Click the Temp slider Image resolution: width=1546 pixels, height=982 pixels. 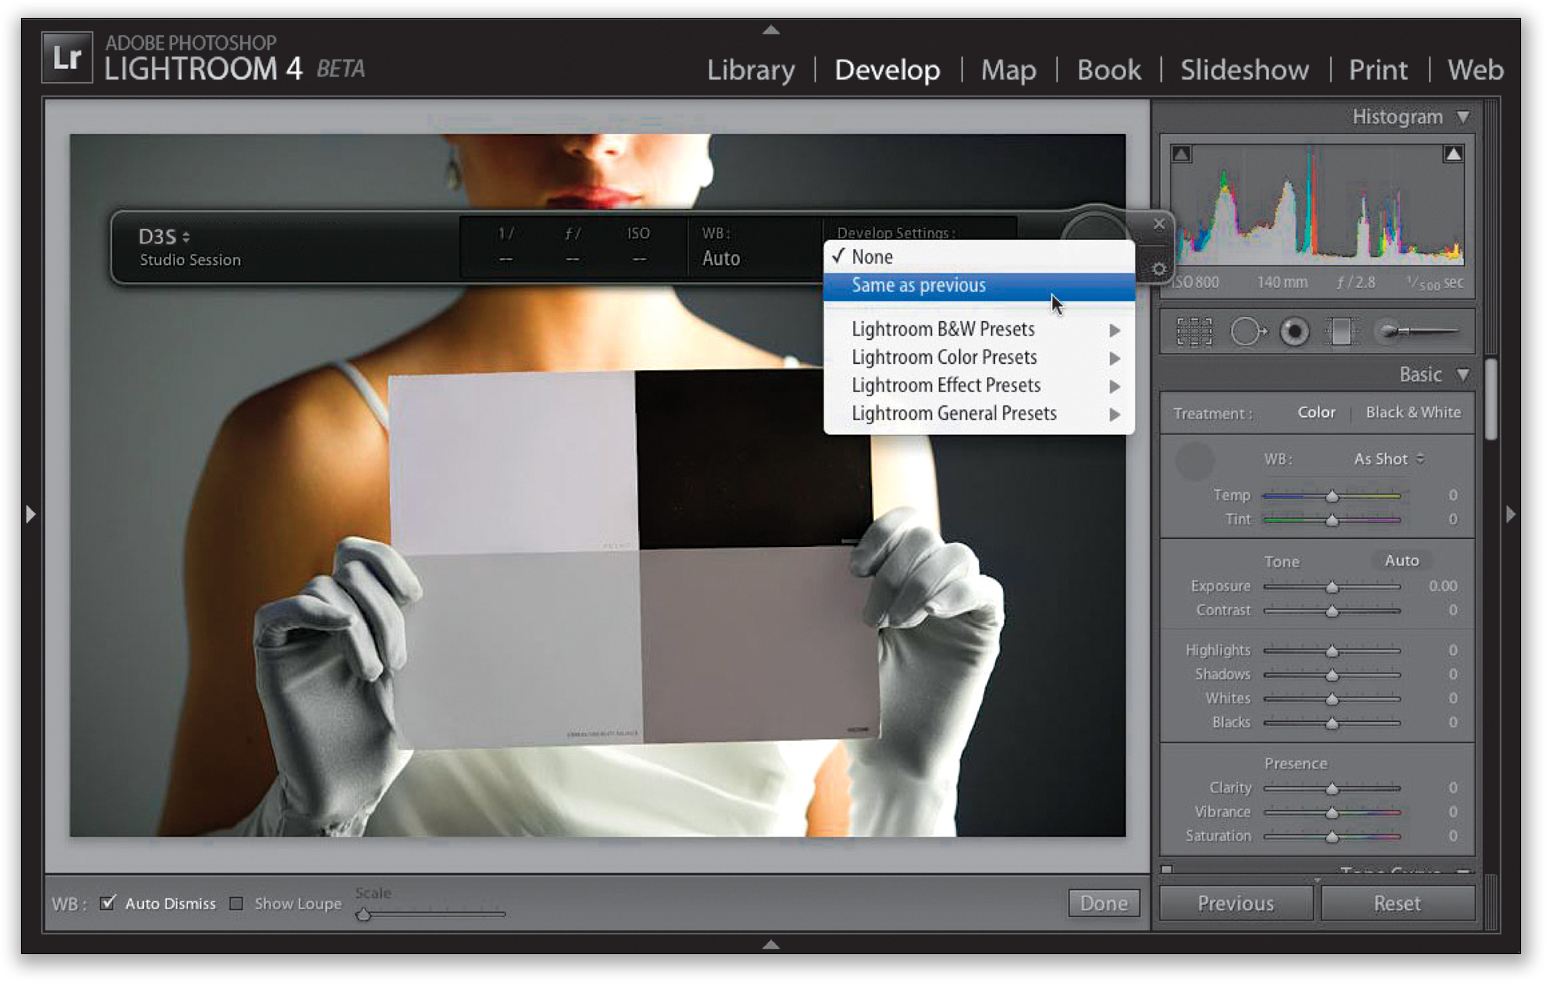pos(1332,496)
